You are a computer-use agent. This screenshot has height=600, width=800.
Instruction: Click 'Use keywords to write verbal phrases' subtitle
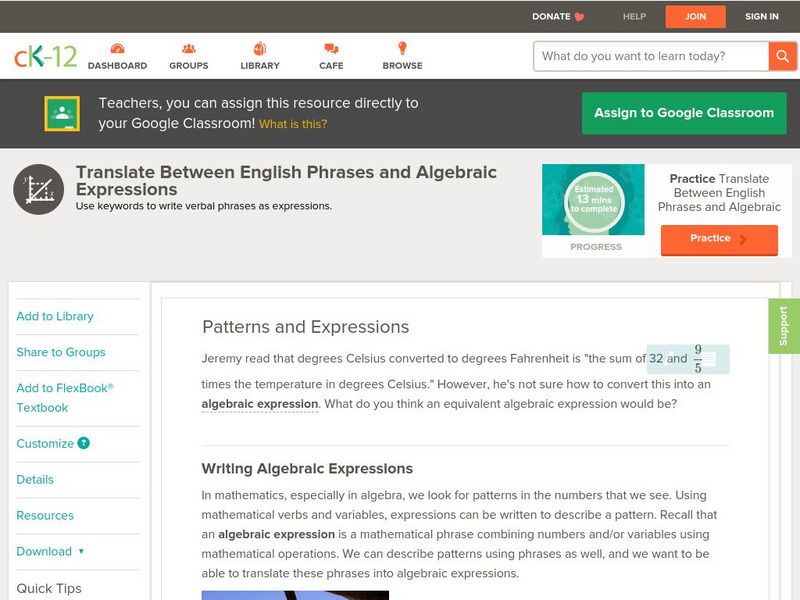(204, 206)
